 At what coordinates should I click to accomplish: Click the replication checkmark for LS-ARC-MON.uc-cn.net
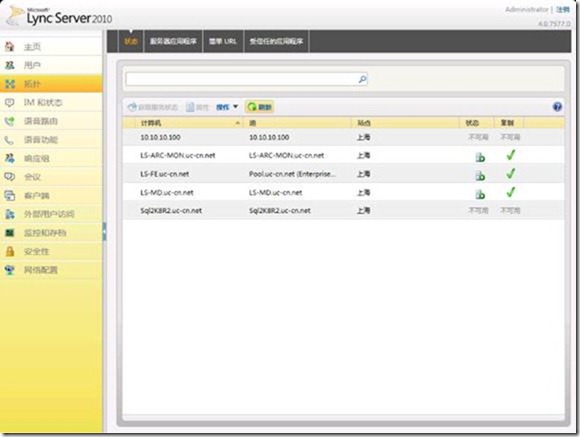click(x=510, y=155)
